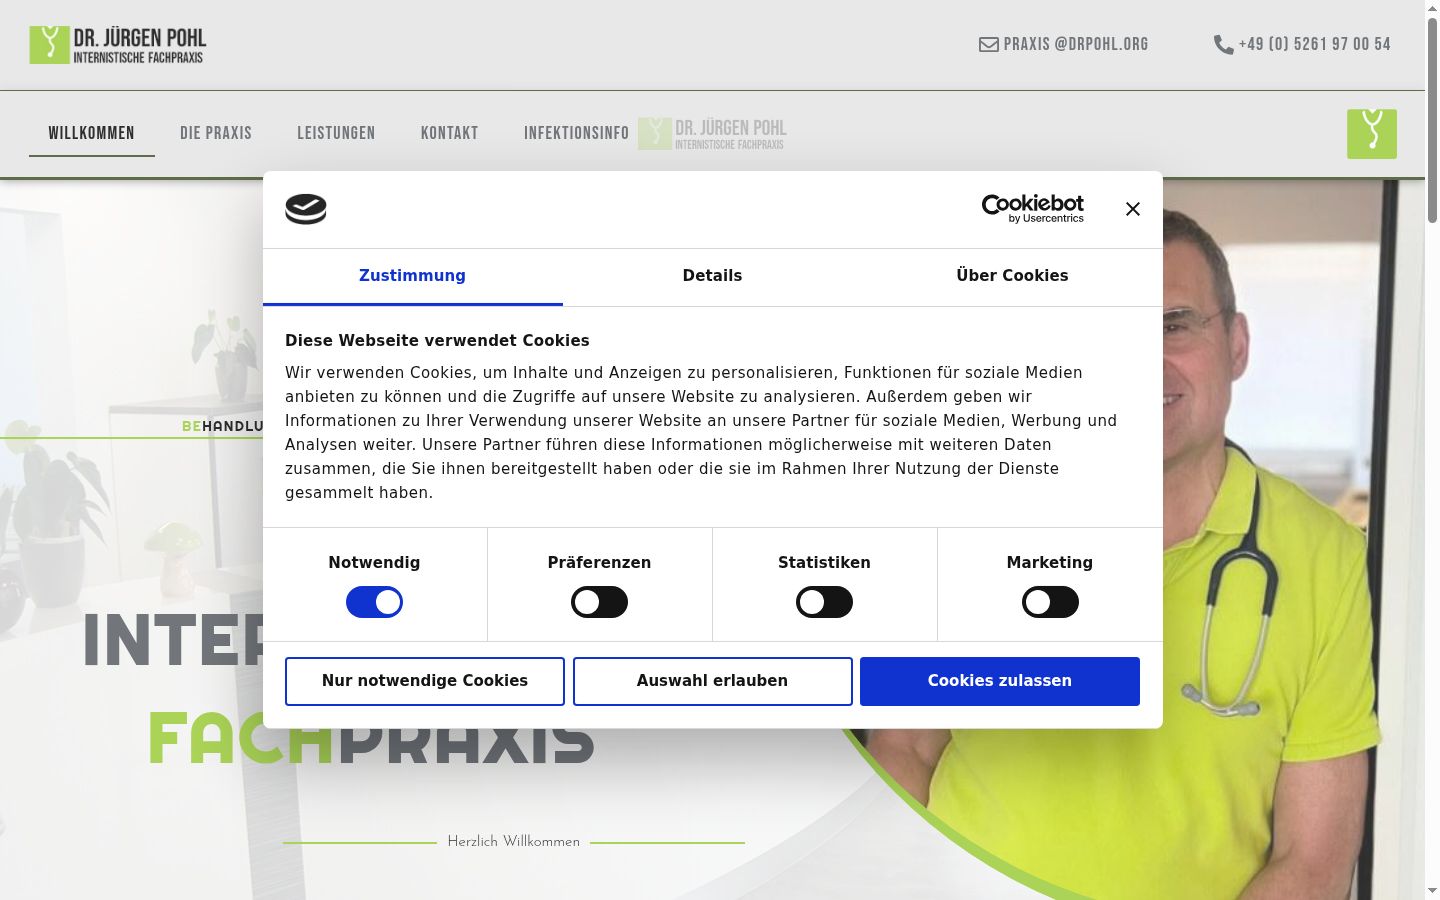The image size is (1440, 900).
Task: Click the envelope email icon
Action: (x=988, y=44)
